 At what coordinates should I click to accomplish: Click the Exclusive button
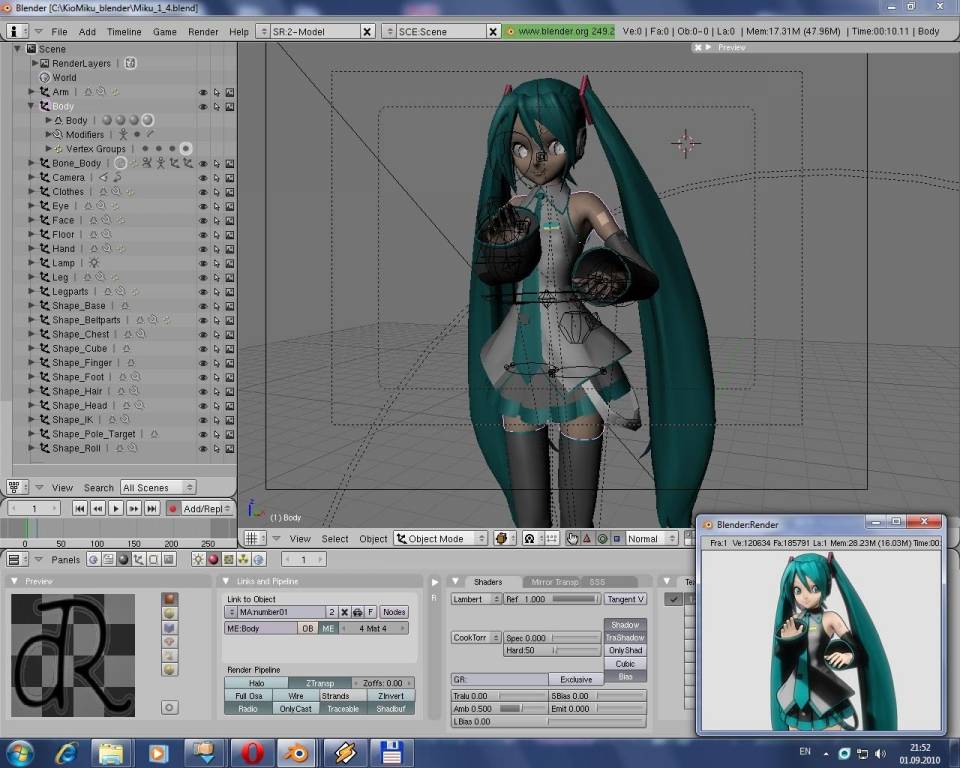point(576,679)
